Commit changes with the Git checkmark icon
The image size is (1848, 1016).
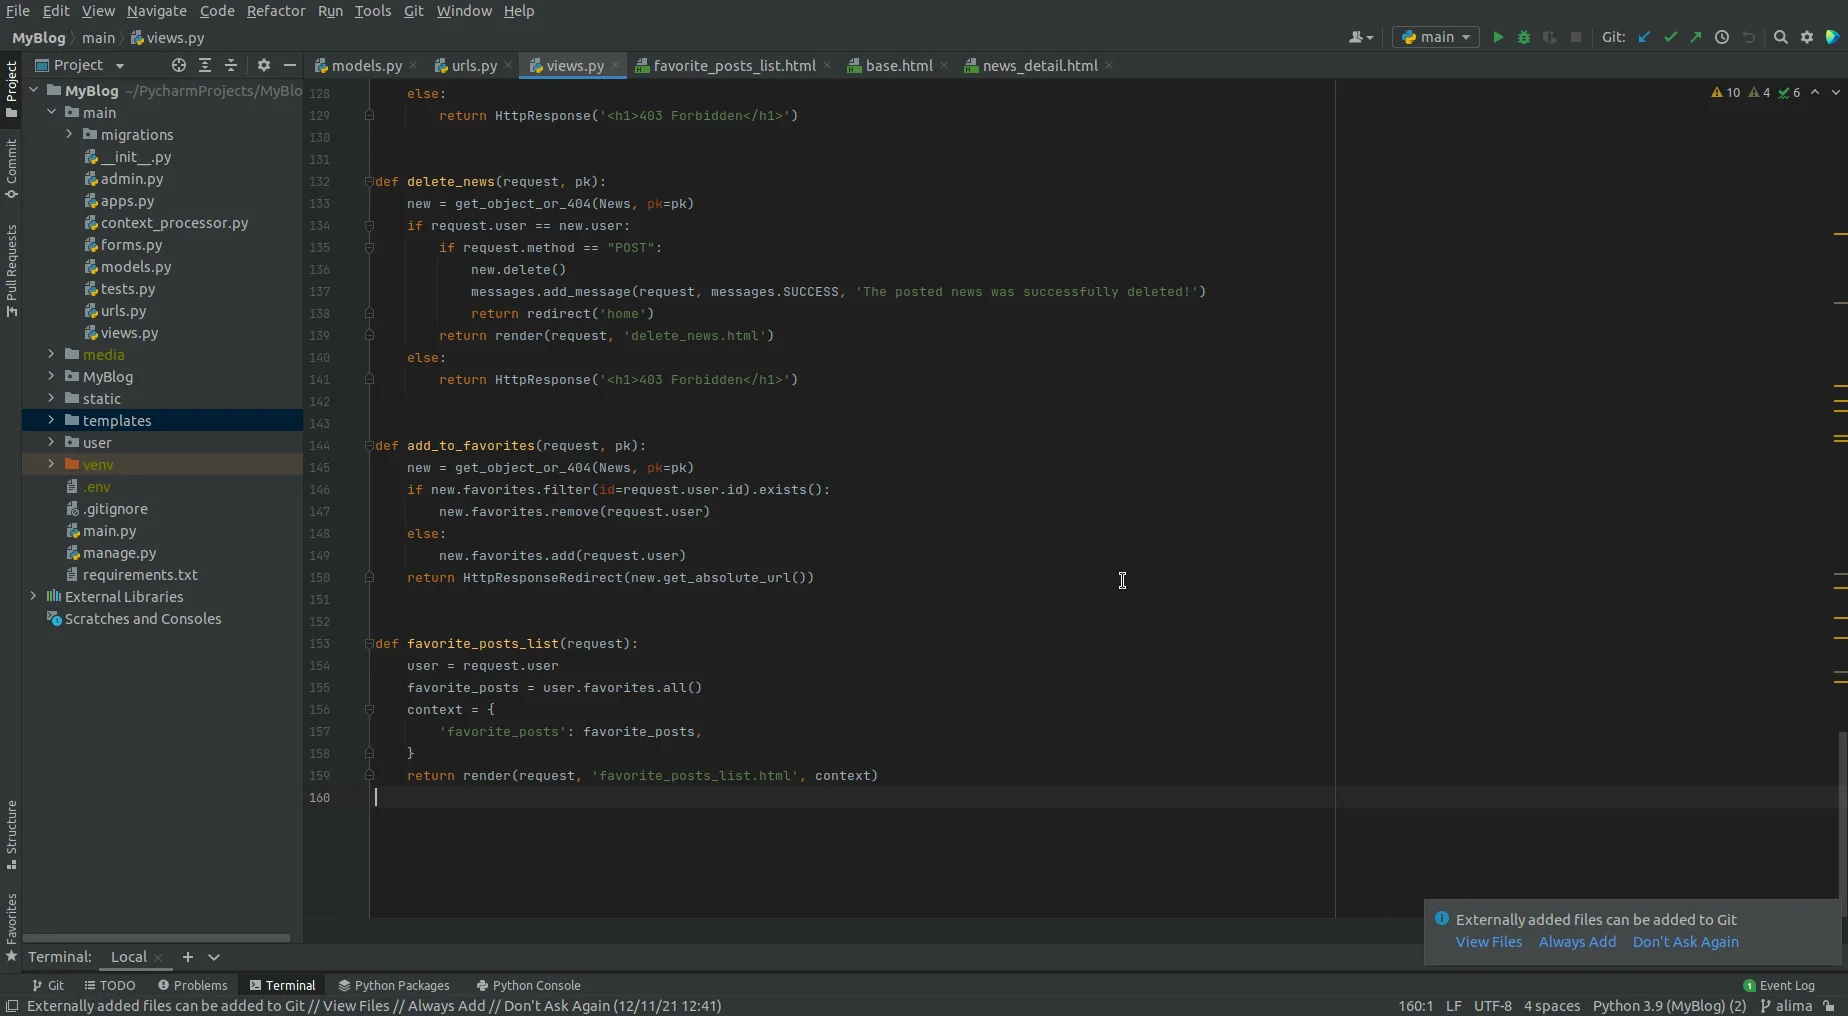(x=1670, y=37)
